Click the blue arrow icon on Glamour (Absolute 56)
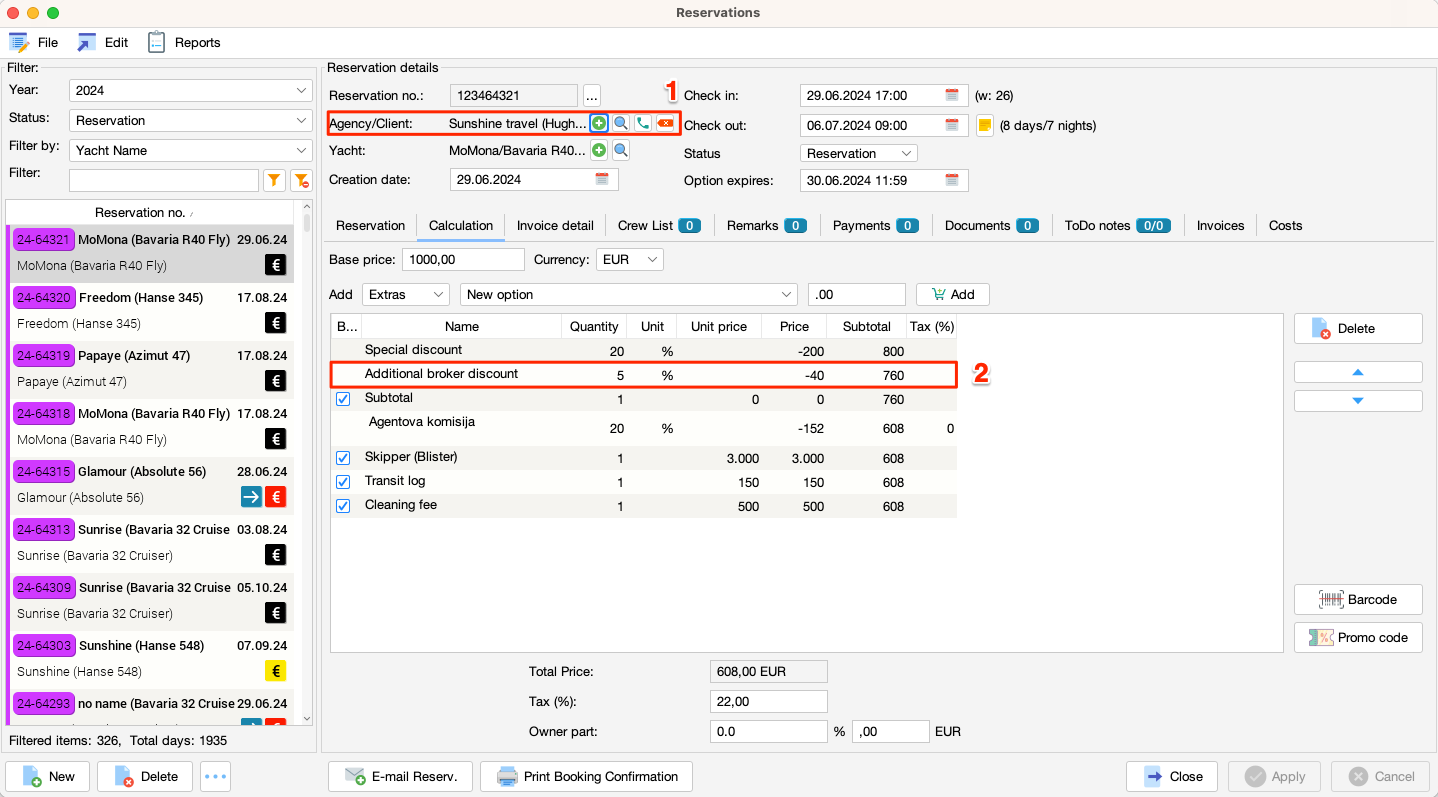The height and width of the screenshot is (797, 1438). (x=251, y=497)
